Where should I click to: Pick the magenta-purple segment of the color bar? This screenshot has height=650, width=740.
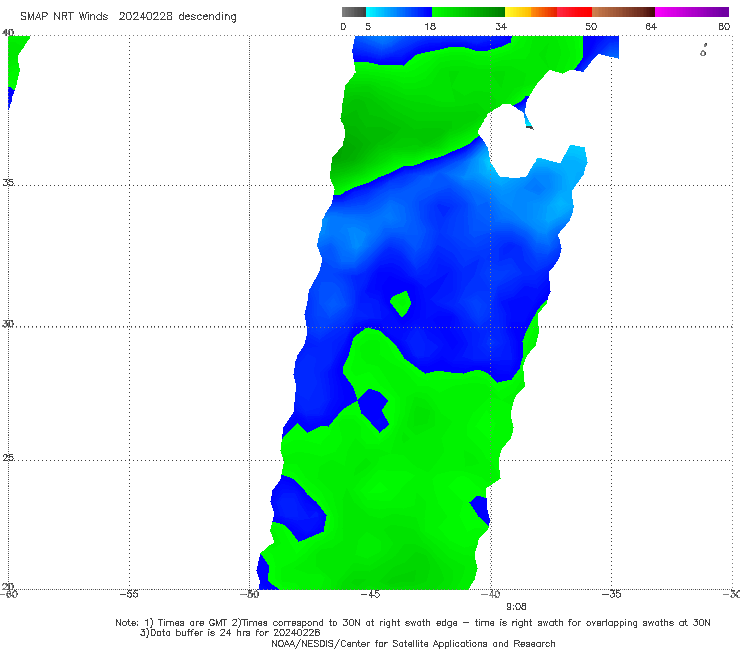click(x=692, y=12)
